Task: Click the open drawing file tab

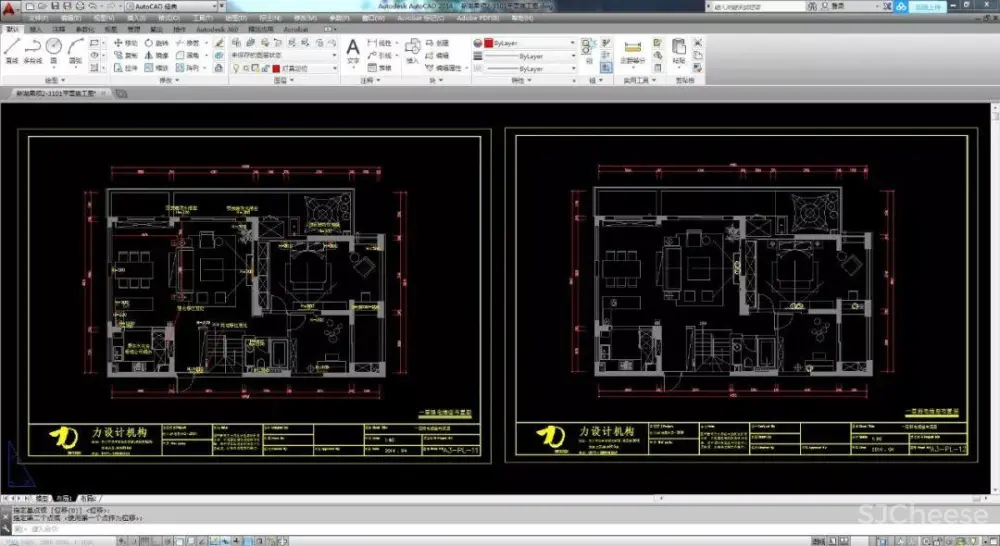Action: (55, 93)
